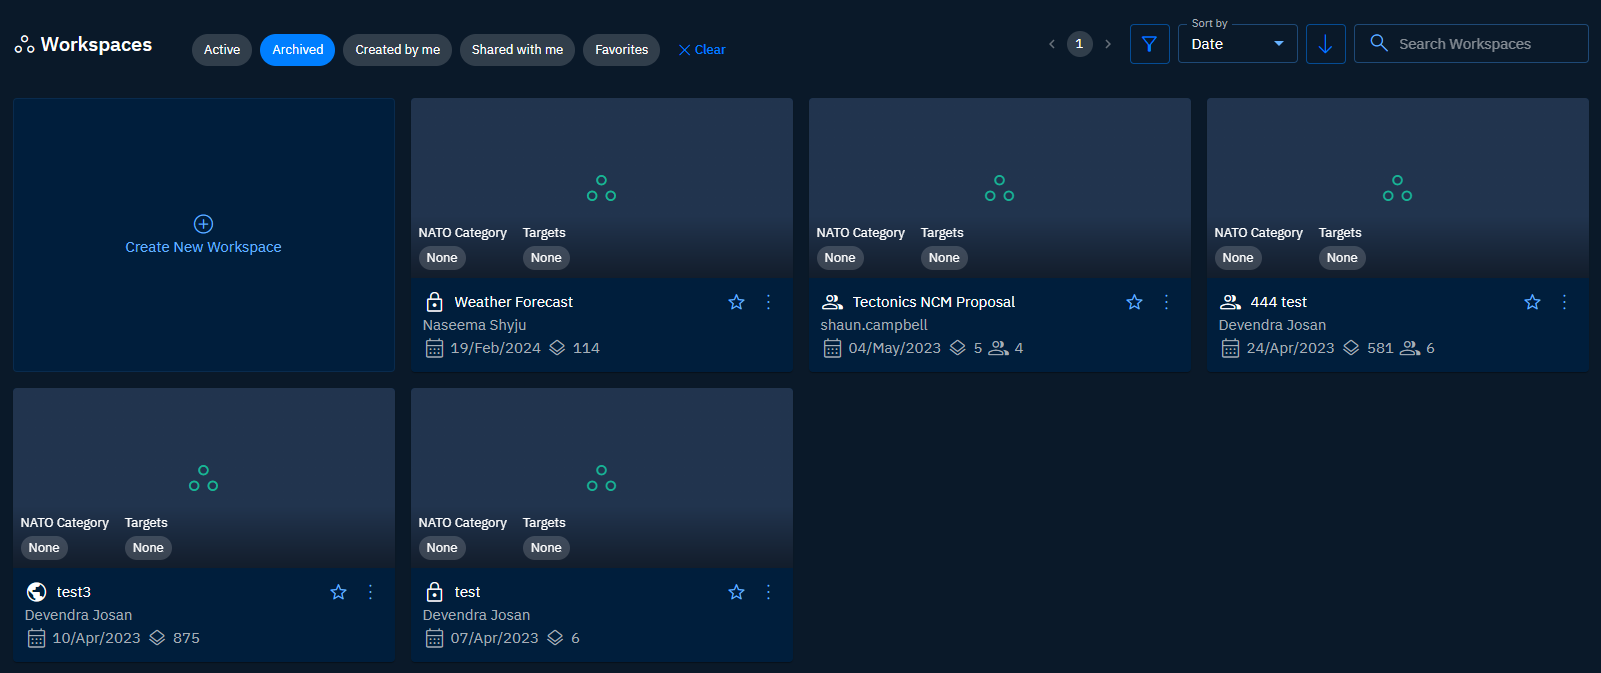Image resolution: width=1601 pixels, height=673 pixels.
Task: Switch to Shared with me filter
Action: pos(517,50)
